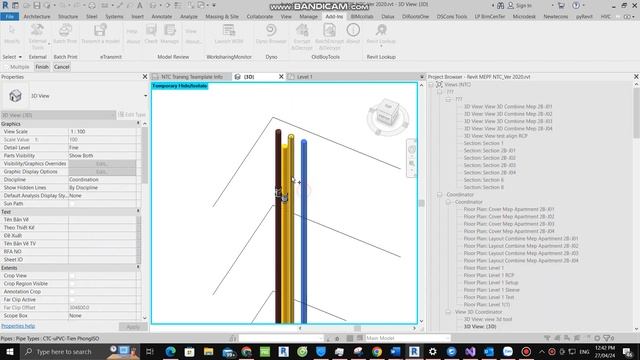This screenshot has width=640, height=360.
Task: Click the Cancel button in options bar
Action: pyautogui.click(x=61, y=67)
